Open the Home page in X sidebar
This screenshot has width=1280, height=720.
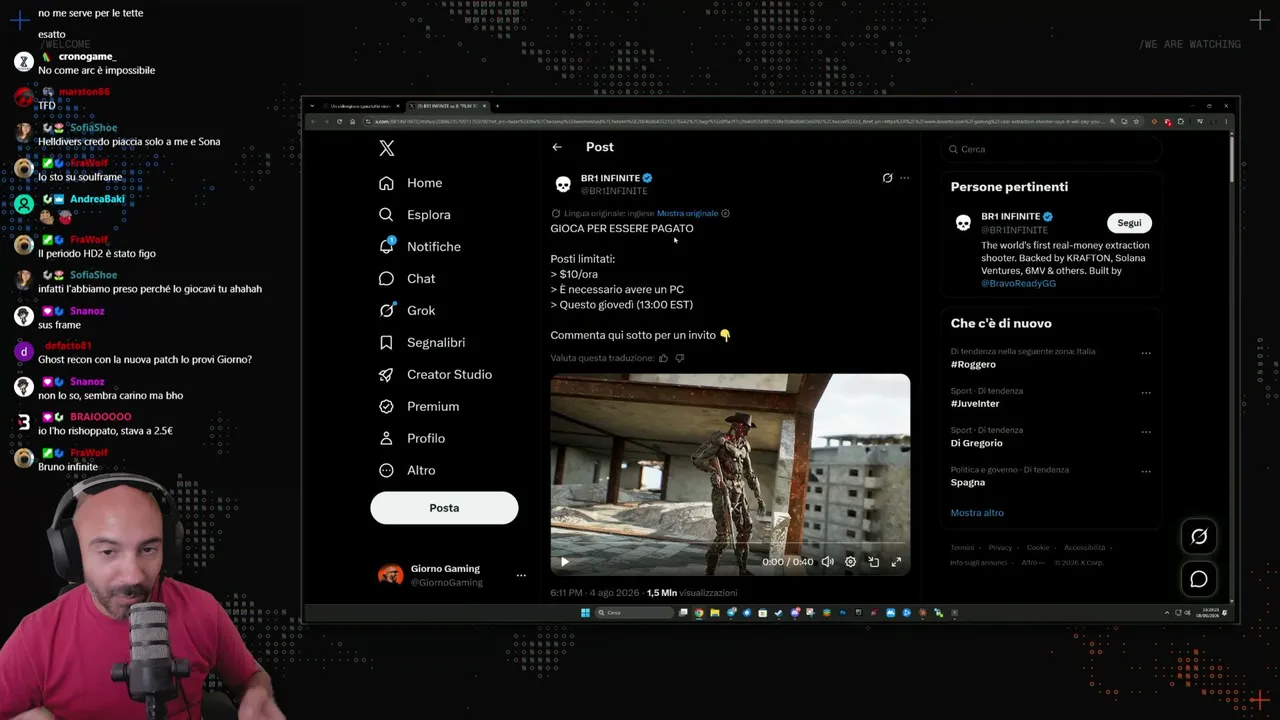(x=411, y=183)
